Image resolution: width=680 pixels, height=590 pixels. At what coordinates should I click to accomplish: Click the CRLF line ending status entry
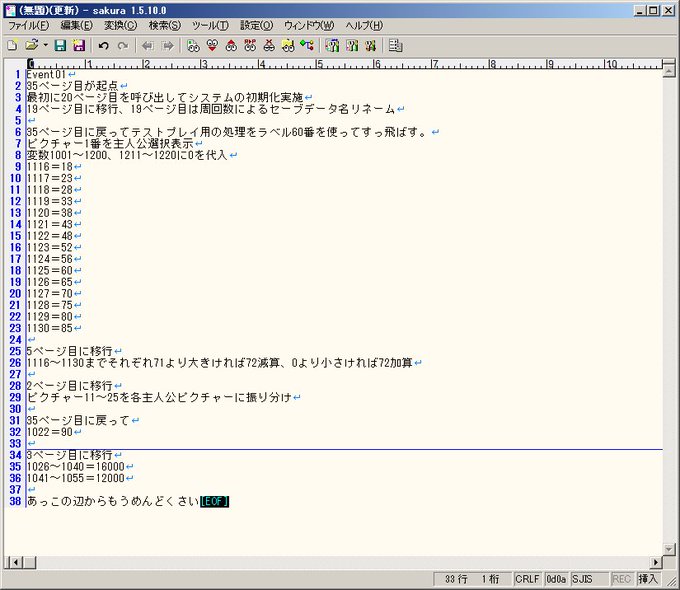coord(527,579)
